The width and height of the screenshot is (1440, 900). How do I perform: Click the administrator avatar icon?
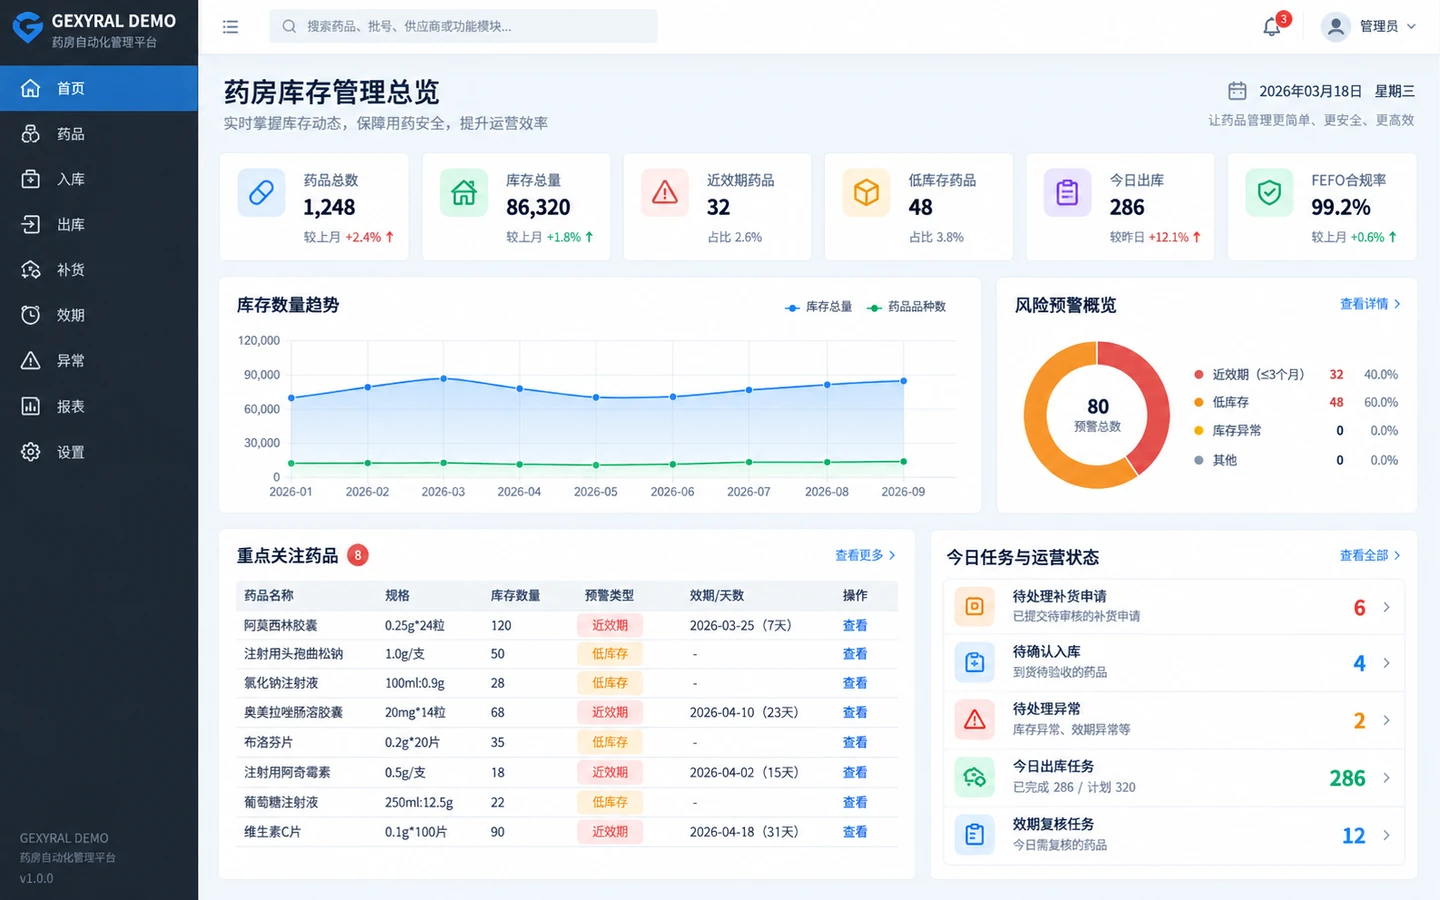(1336, 27)
